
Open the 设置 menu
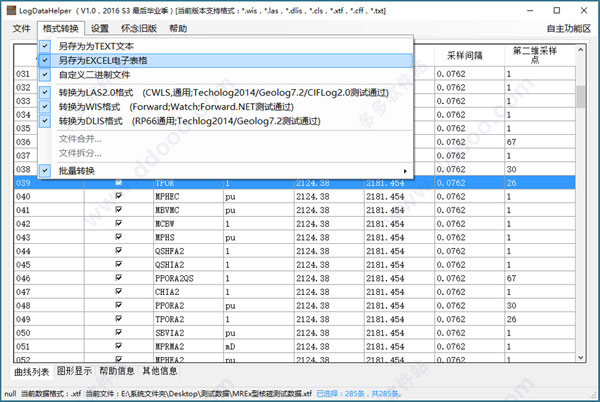click(100, 29)
